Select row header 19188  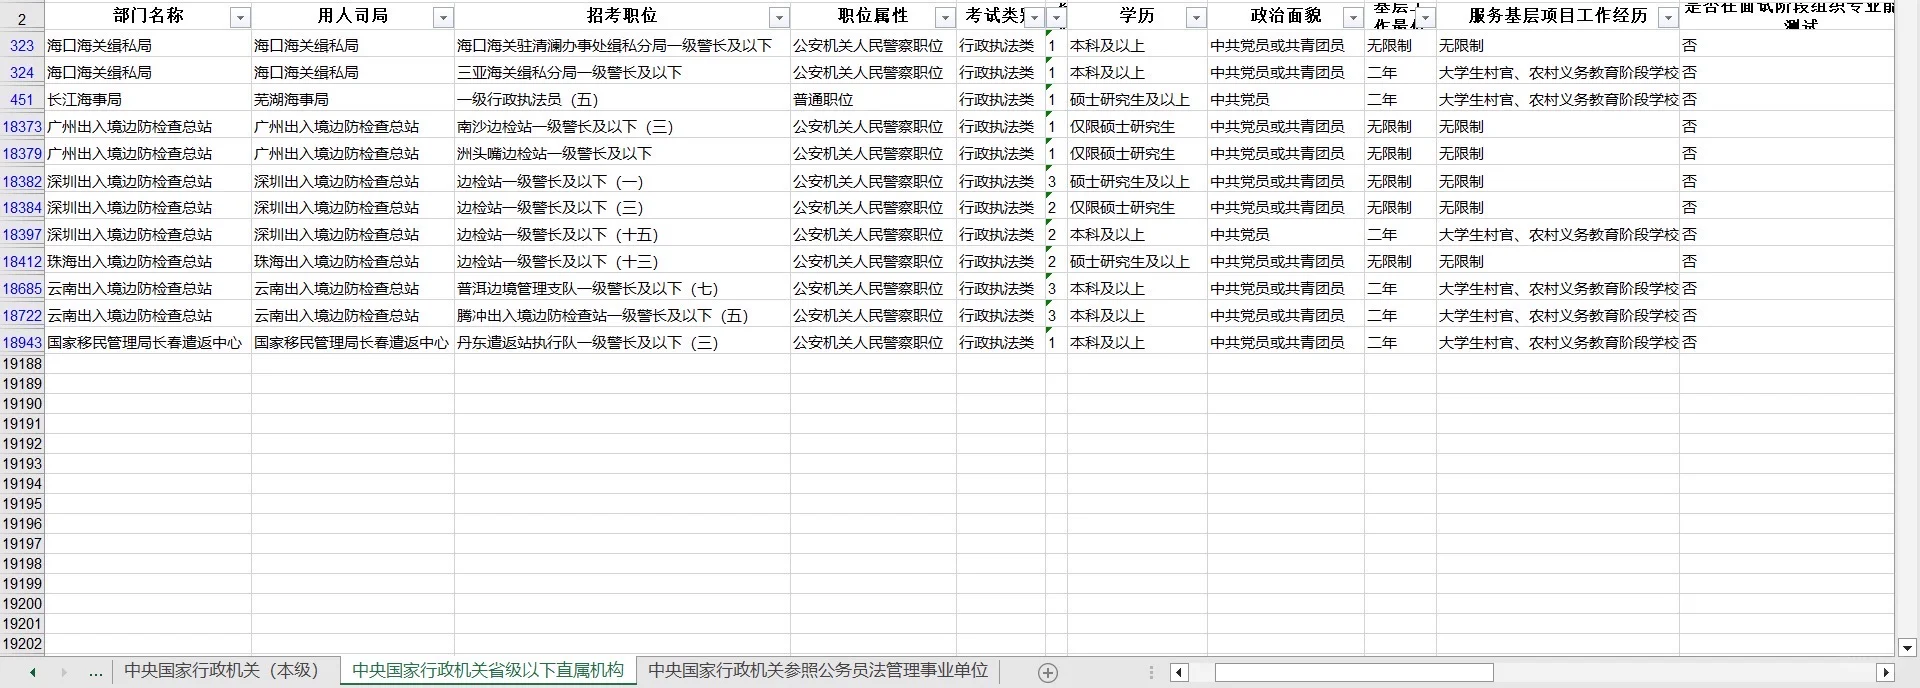(22, 364)
